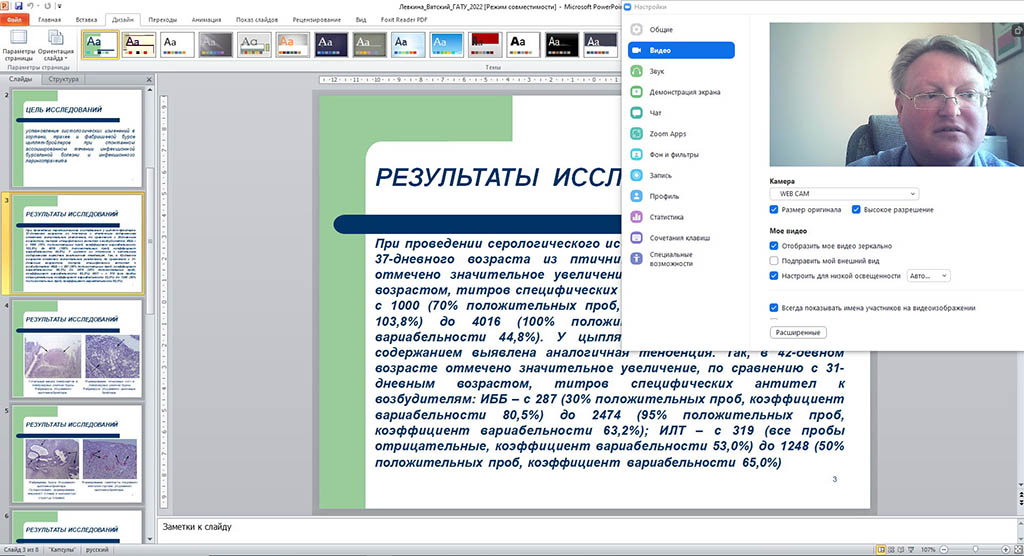Select slide 5 thumbnail in pane

point(77,454)
